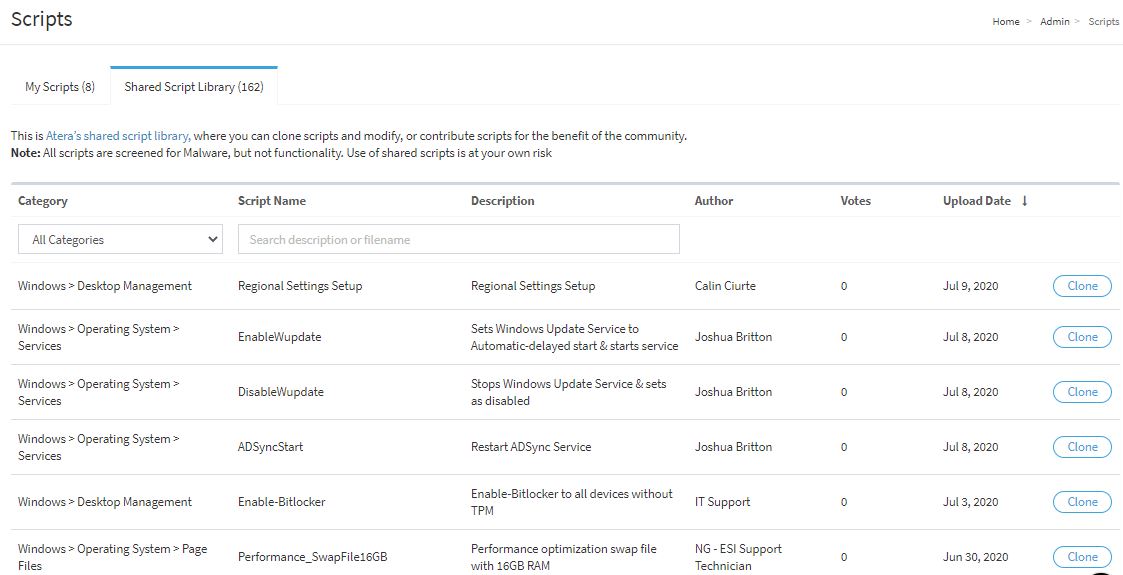1123x575 pixels.
Task: Sort by the Category column header
Action: pos(43,201)
